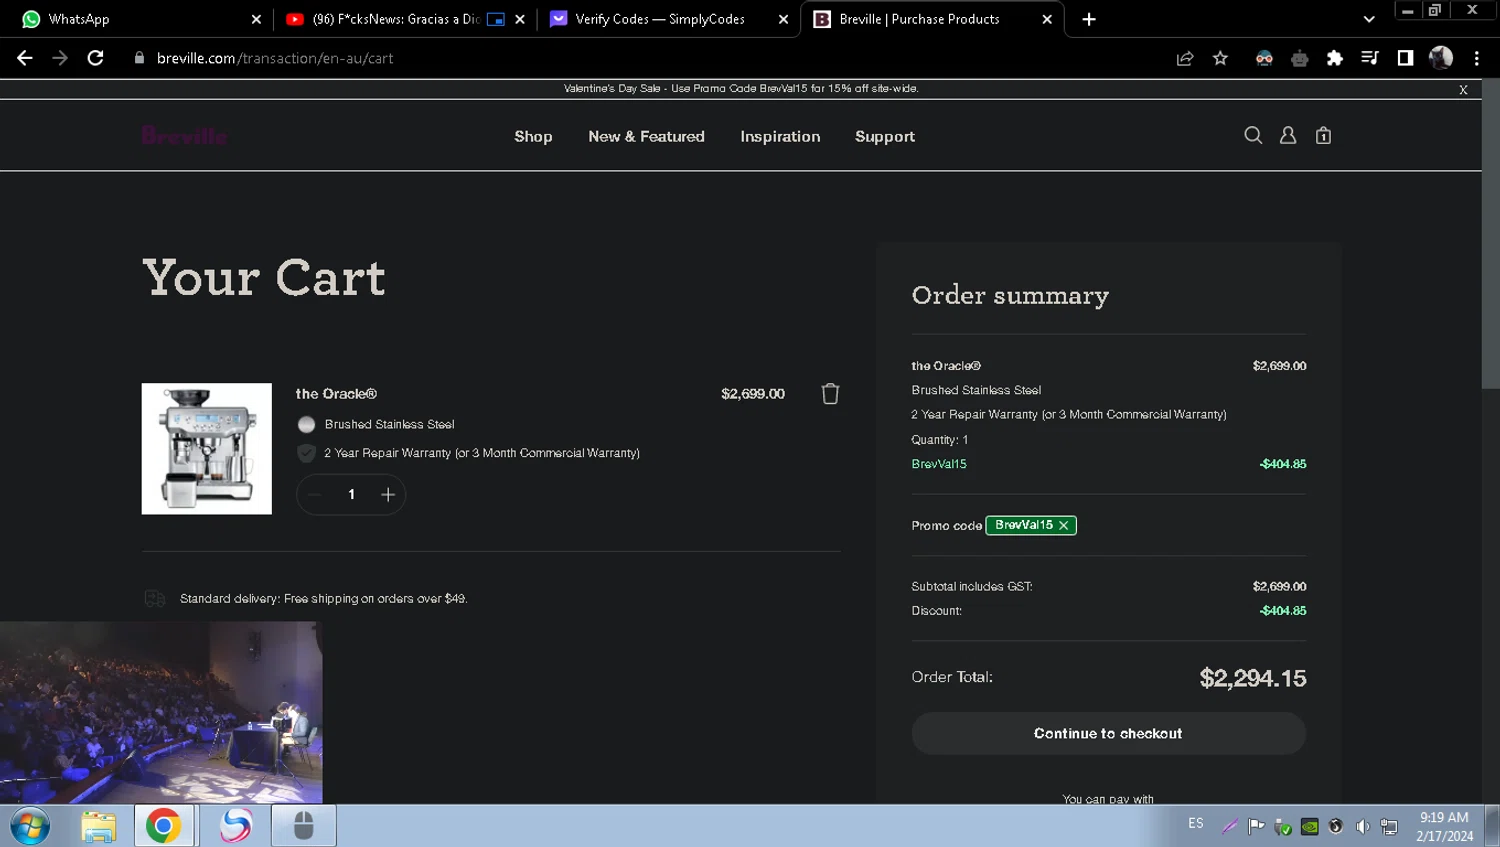This screenshot has width=1500, height=847.
Task: Open the Chrome profile avatar
Action: [1441, 58]
